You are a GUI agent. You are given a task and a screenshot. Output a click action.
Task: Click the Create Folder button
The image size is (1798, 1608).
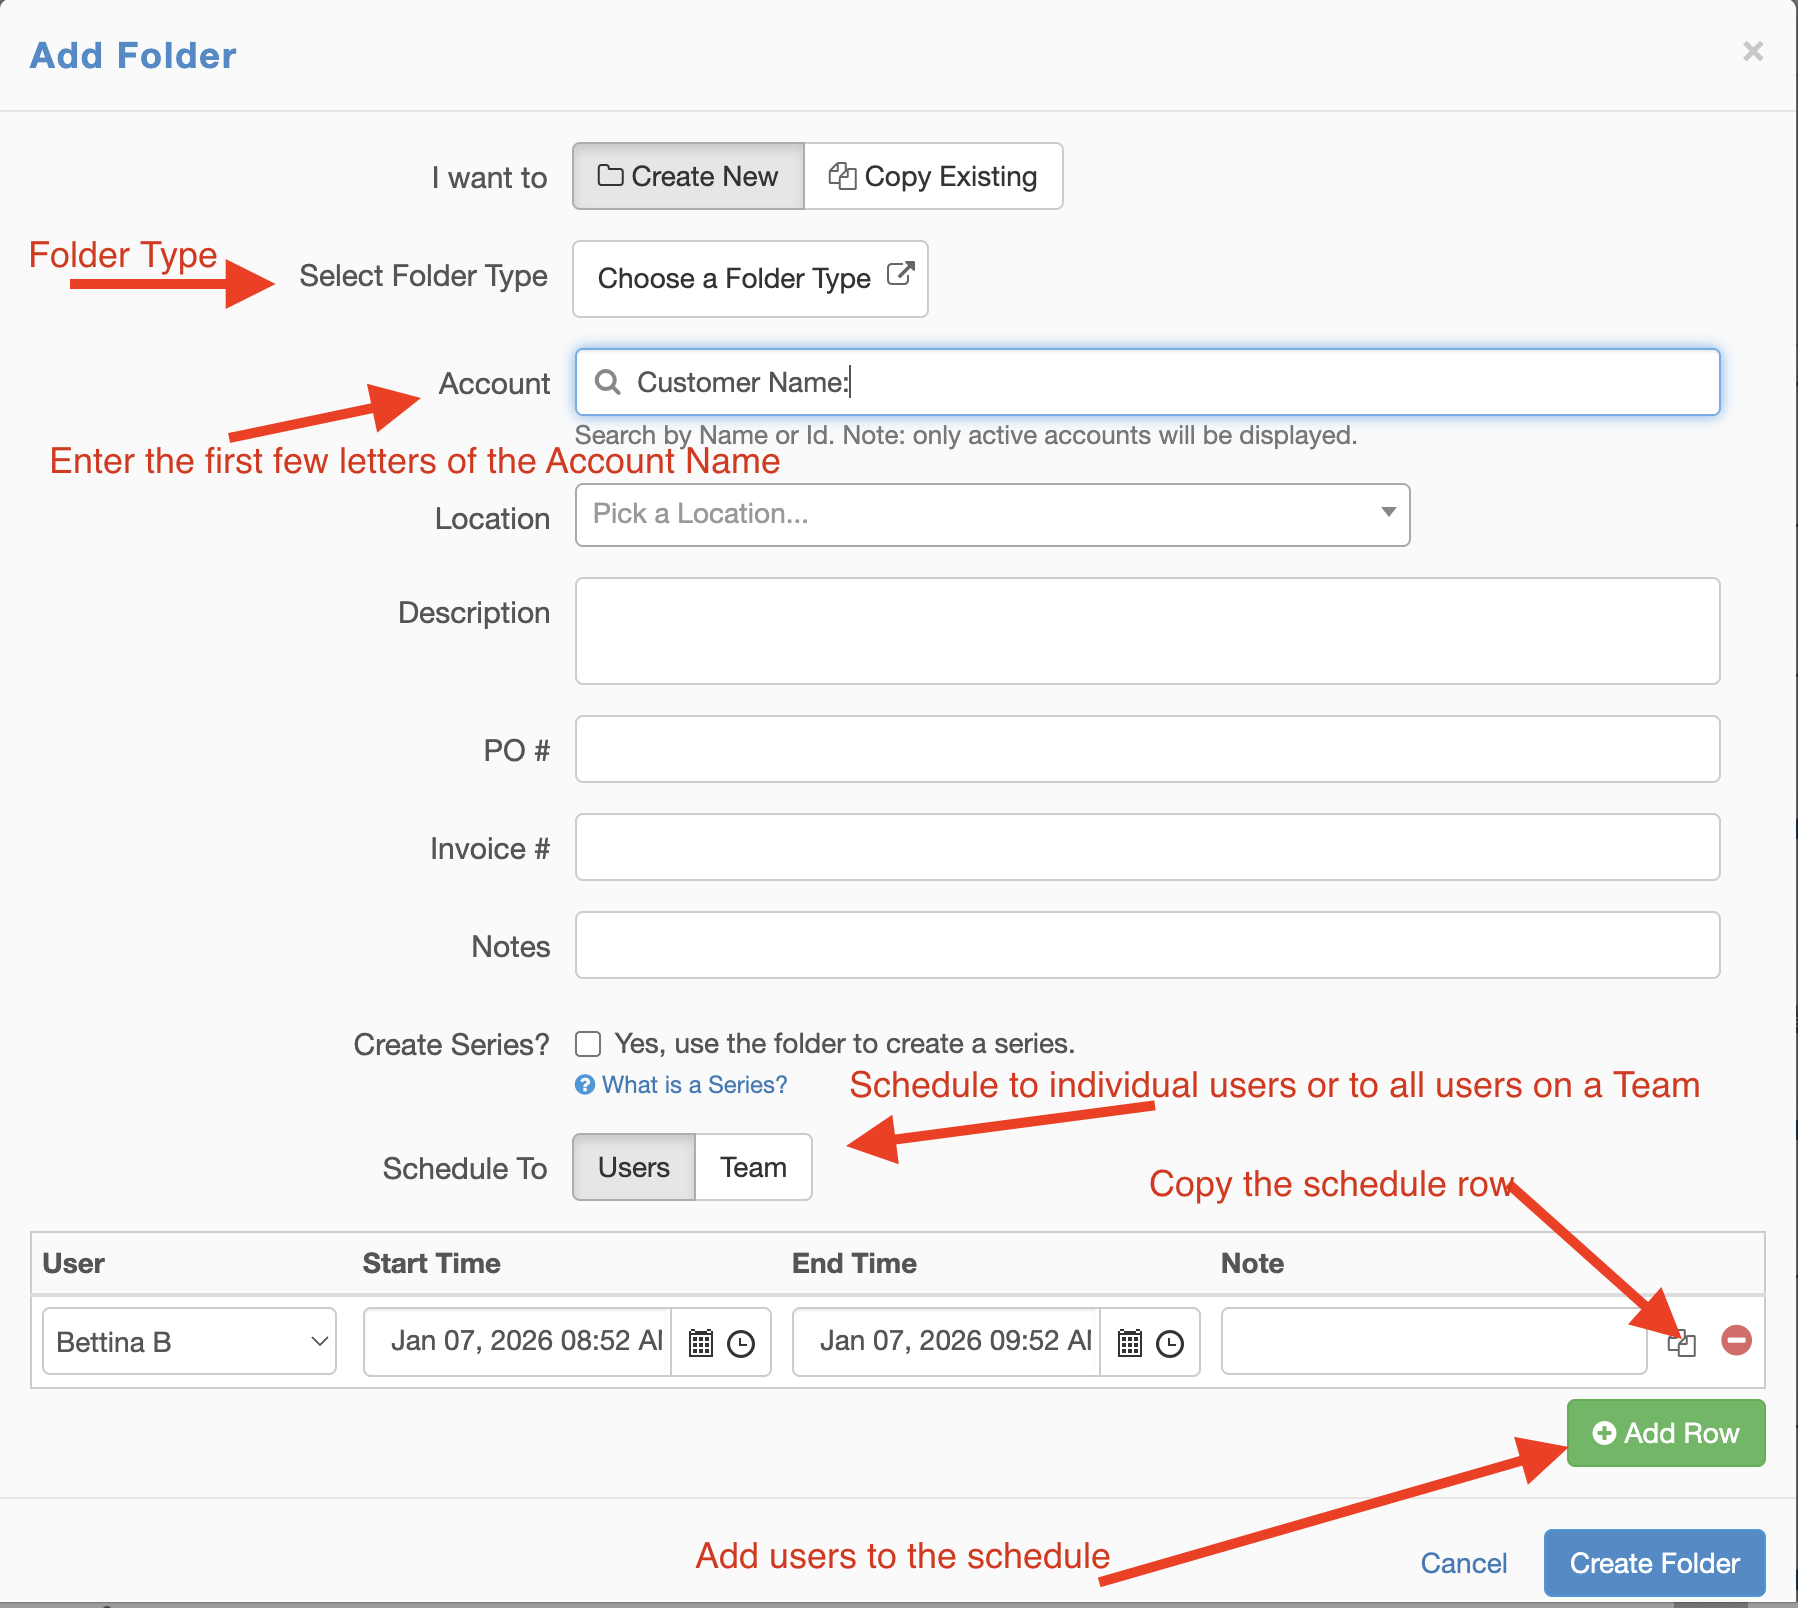1655,1563
